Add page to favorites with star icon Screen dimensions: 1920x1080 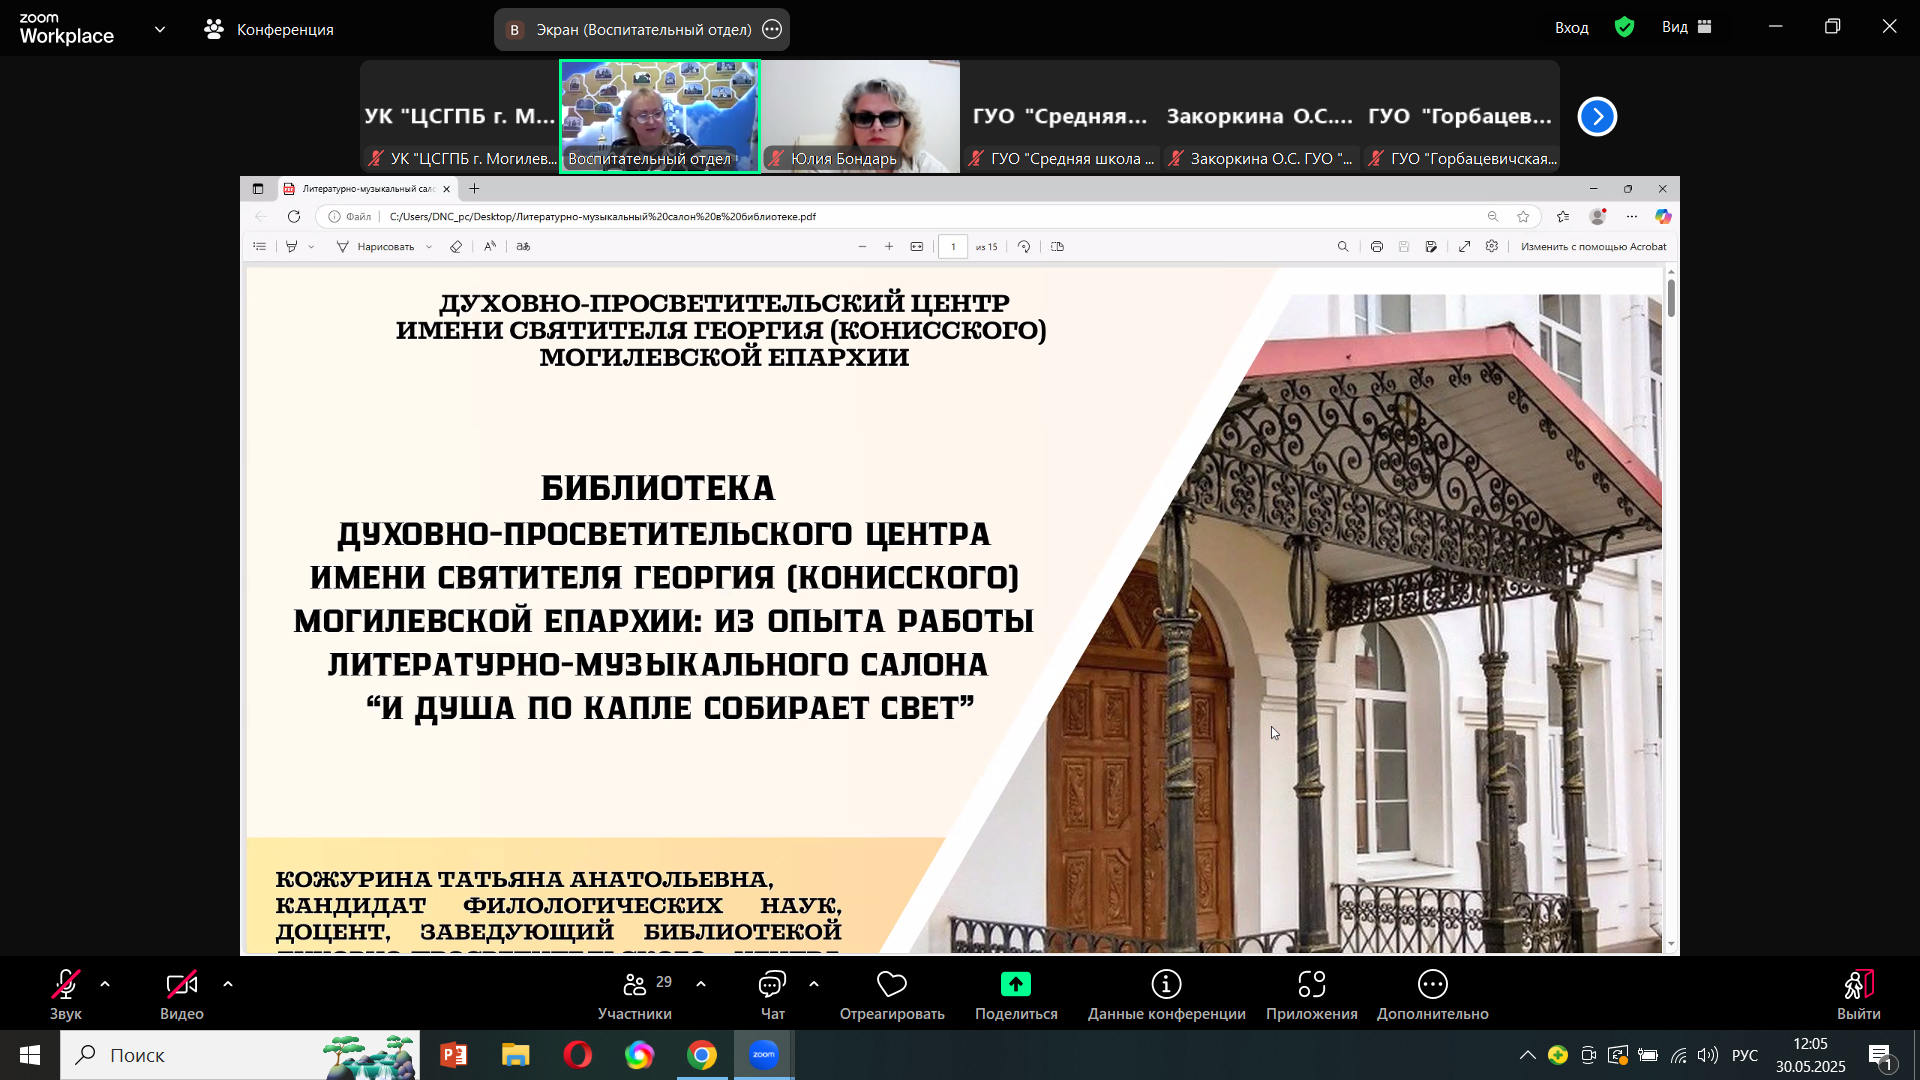coord(1523,216)
